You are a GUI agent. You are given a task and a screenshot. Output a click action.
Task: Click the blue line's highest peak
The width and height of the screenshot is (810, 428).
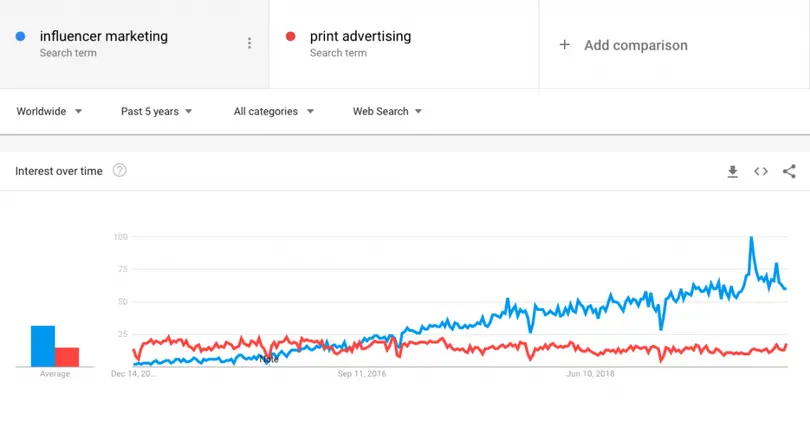(x=751, y=239)
